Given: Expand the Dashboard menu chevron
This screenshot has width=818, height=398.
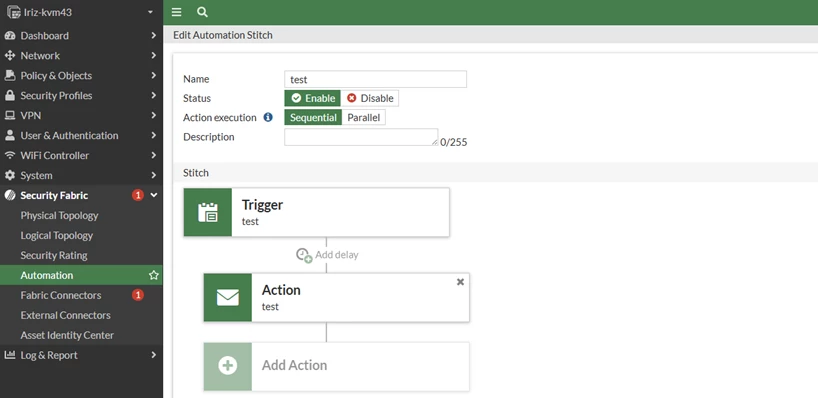Looking at the screenshot, I should (153, 35).
